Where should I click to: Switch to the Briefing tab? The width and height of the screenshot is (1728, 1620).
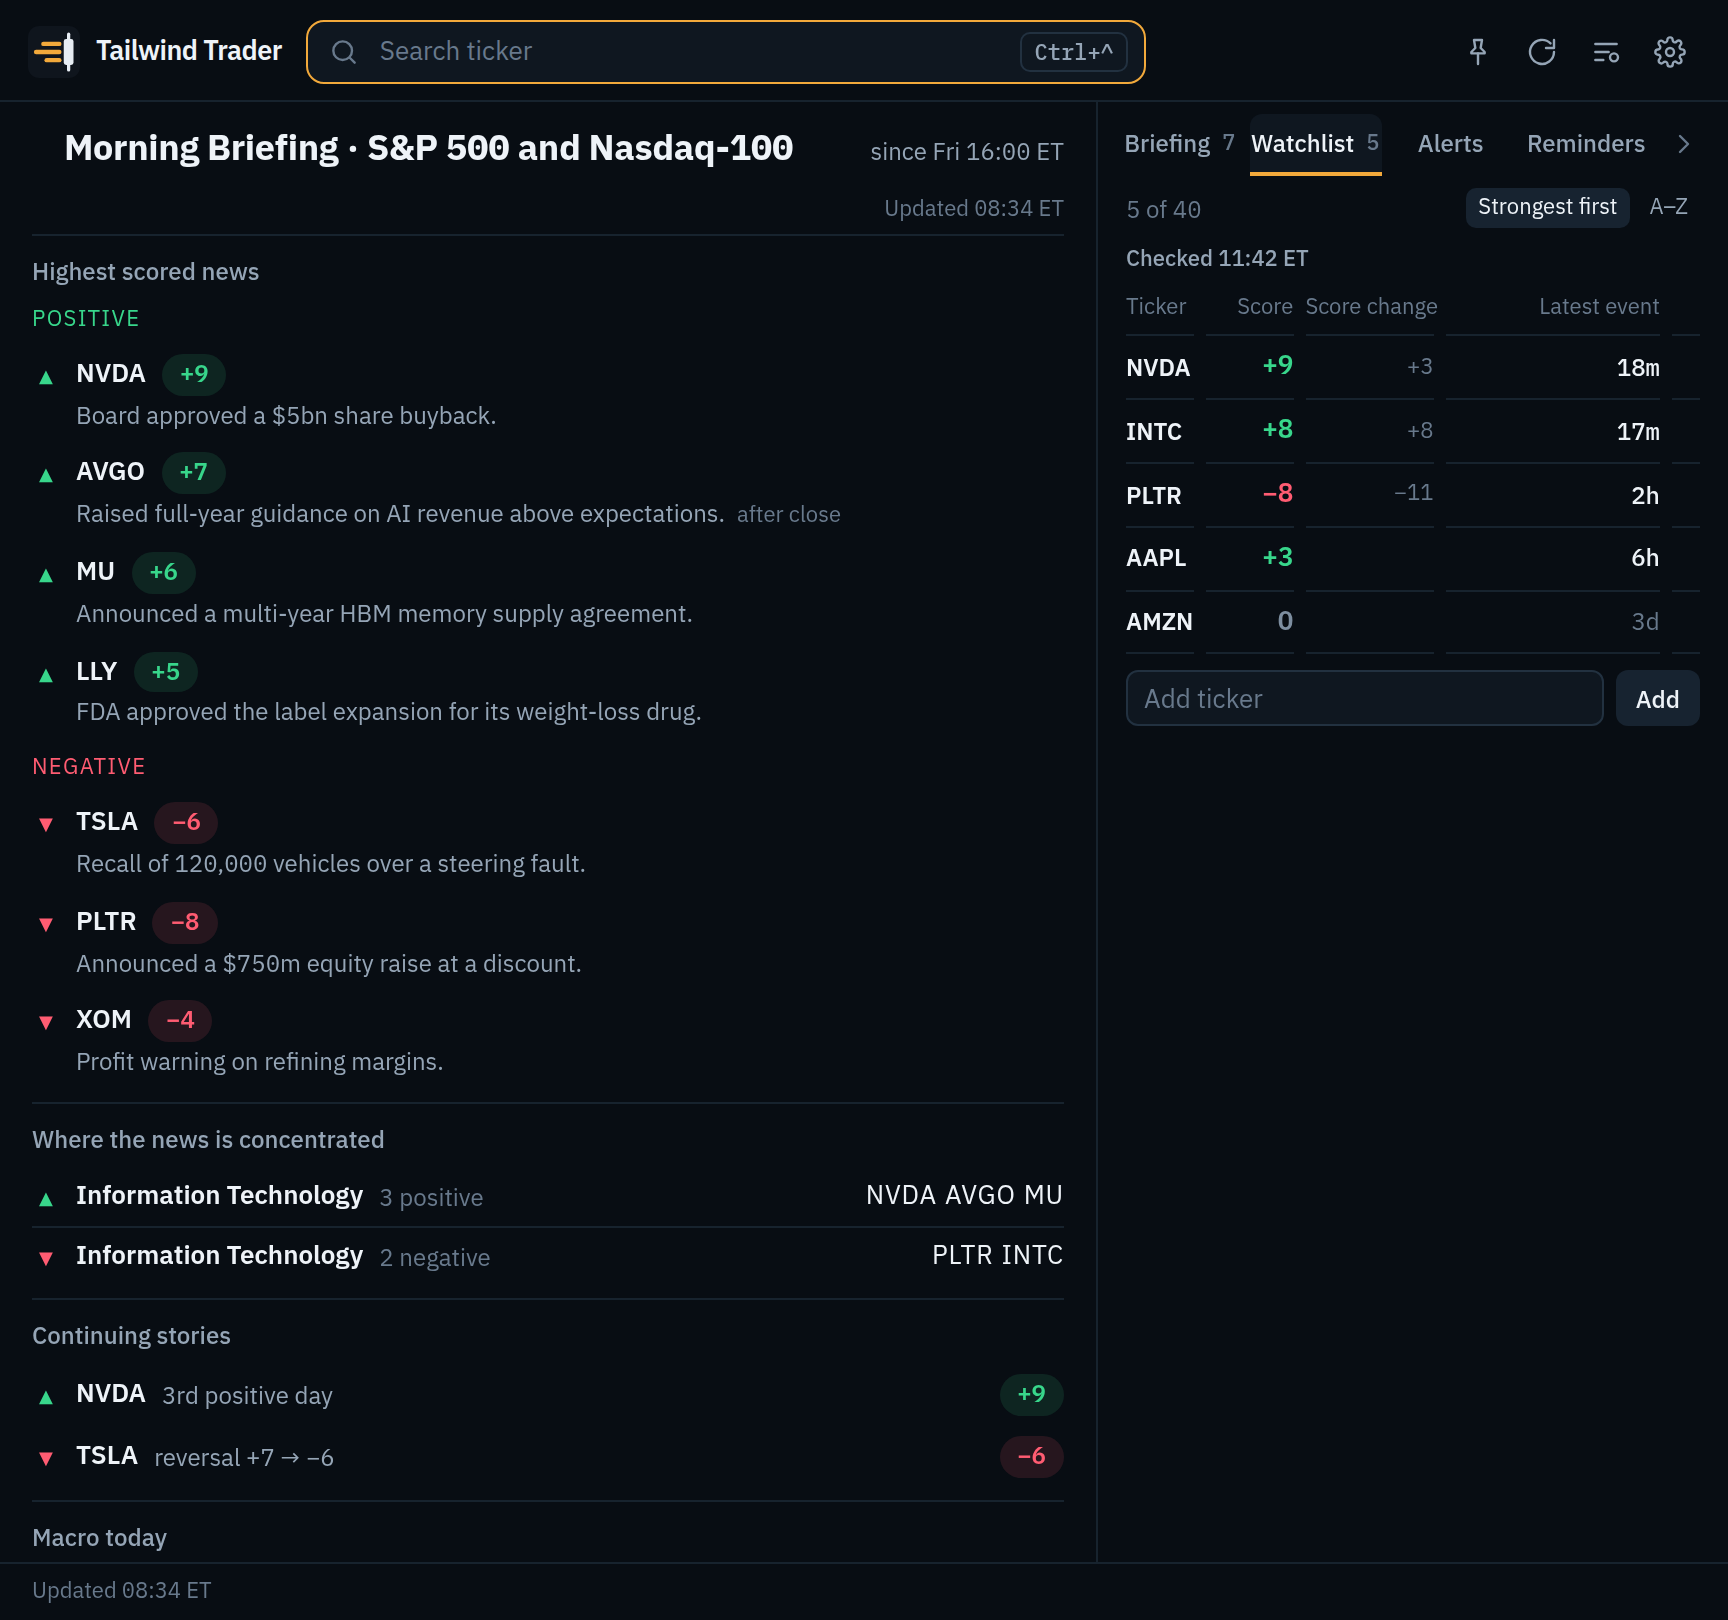pos(1179,144)
